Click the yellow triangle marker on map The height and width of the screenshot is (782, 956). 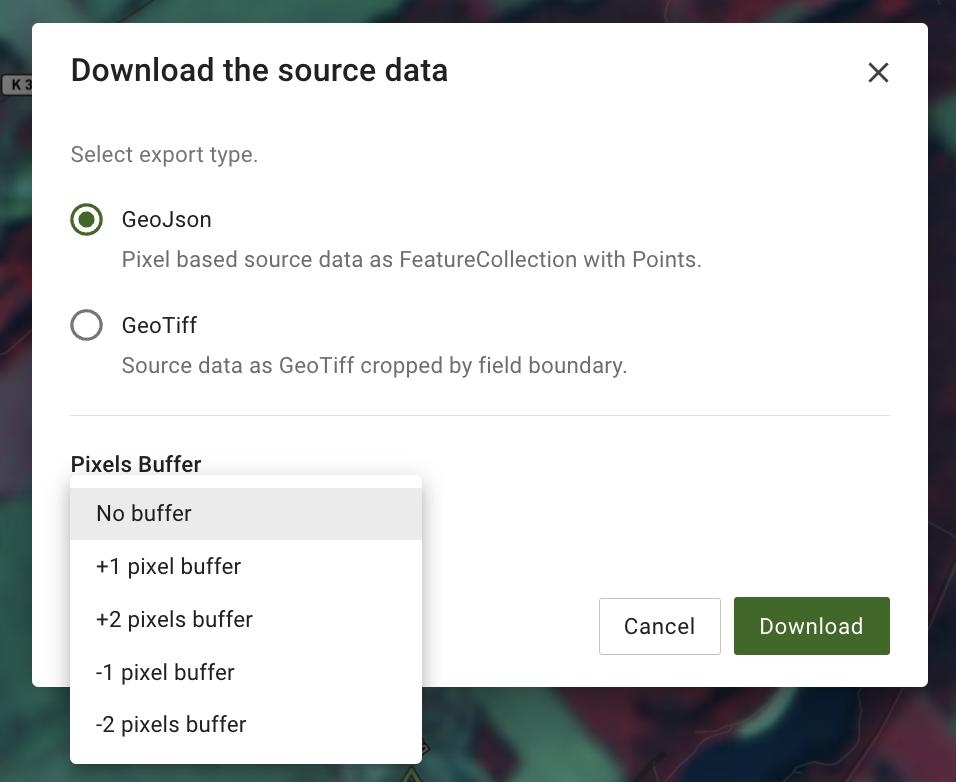[x=412, y=773]
